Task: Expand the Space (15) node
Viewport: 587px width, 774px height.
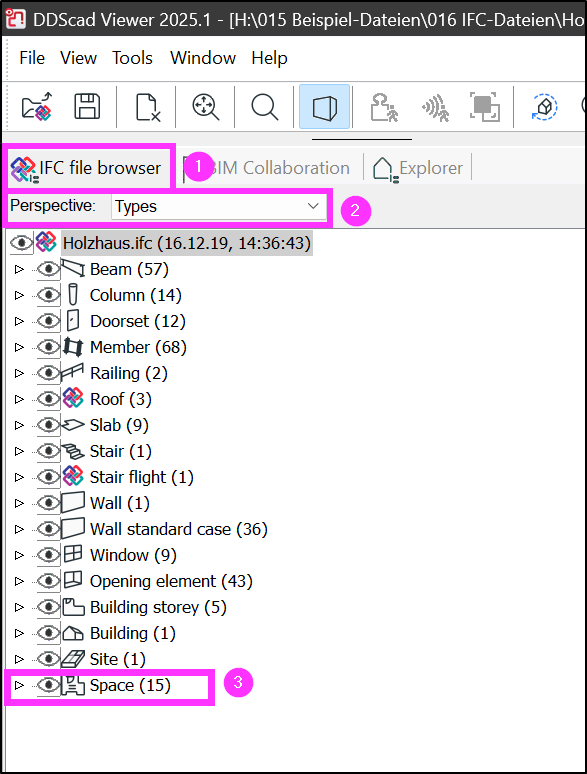Action: [x=19, y=685]
